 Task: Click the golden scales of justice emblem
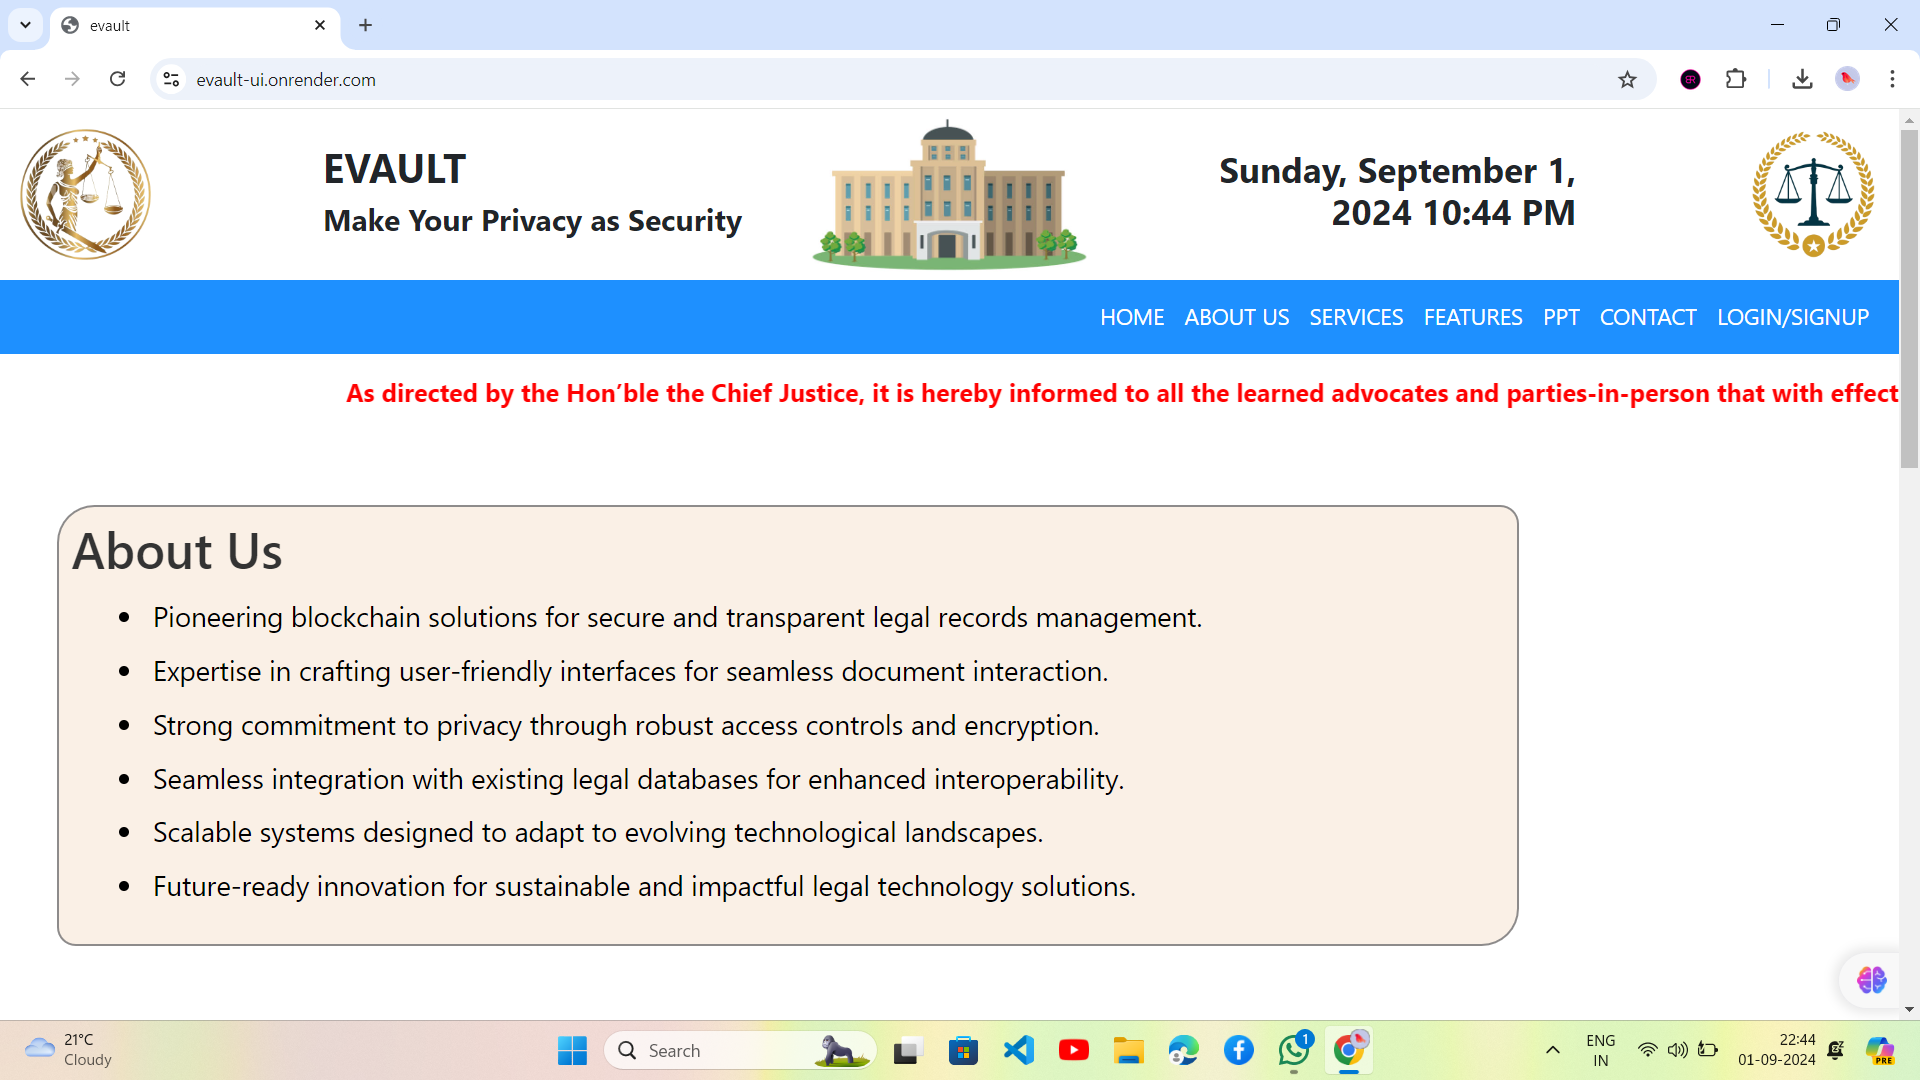tap(1813, 194)
